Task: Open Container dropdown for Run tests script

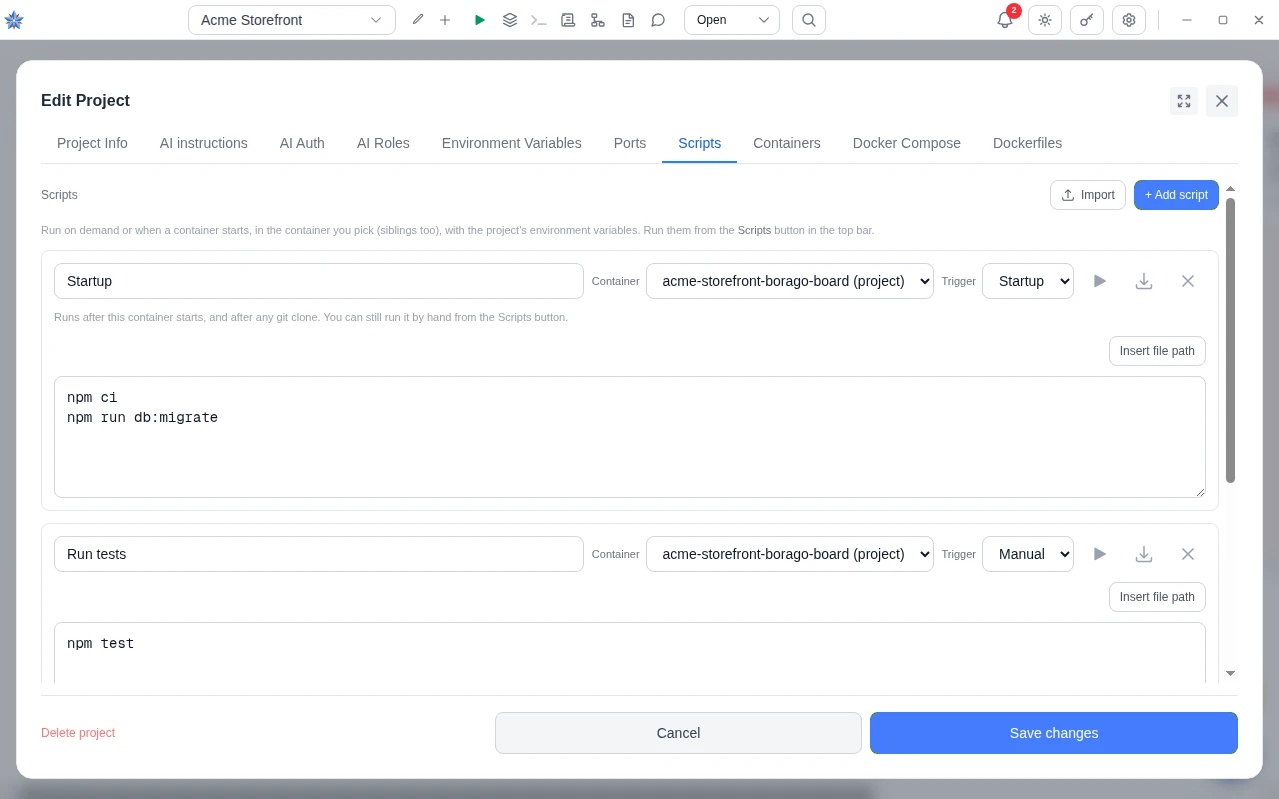Action: (790, 554)
